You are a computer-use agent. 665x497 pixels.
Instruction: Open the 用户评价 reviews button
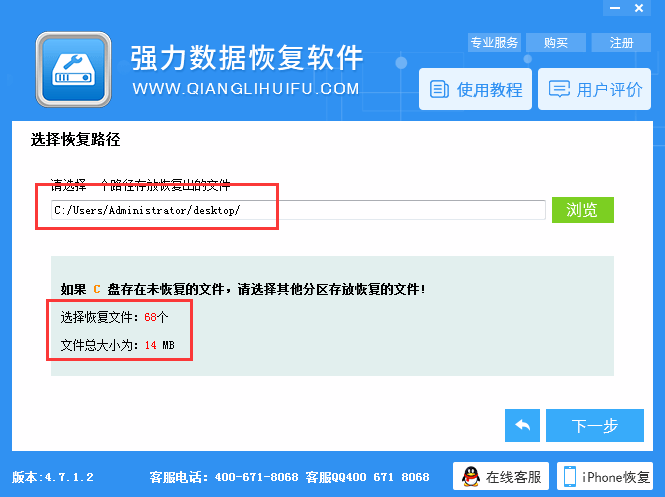(x=594, y=89)
